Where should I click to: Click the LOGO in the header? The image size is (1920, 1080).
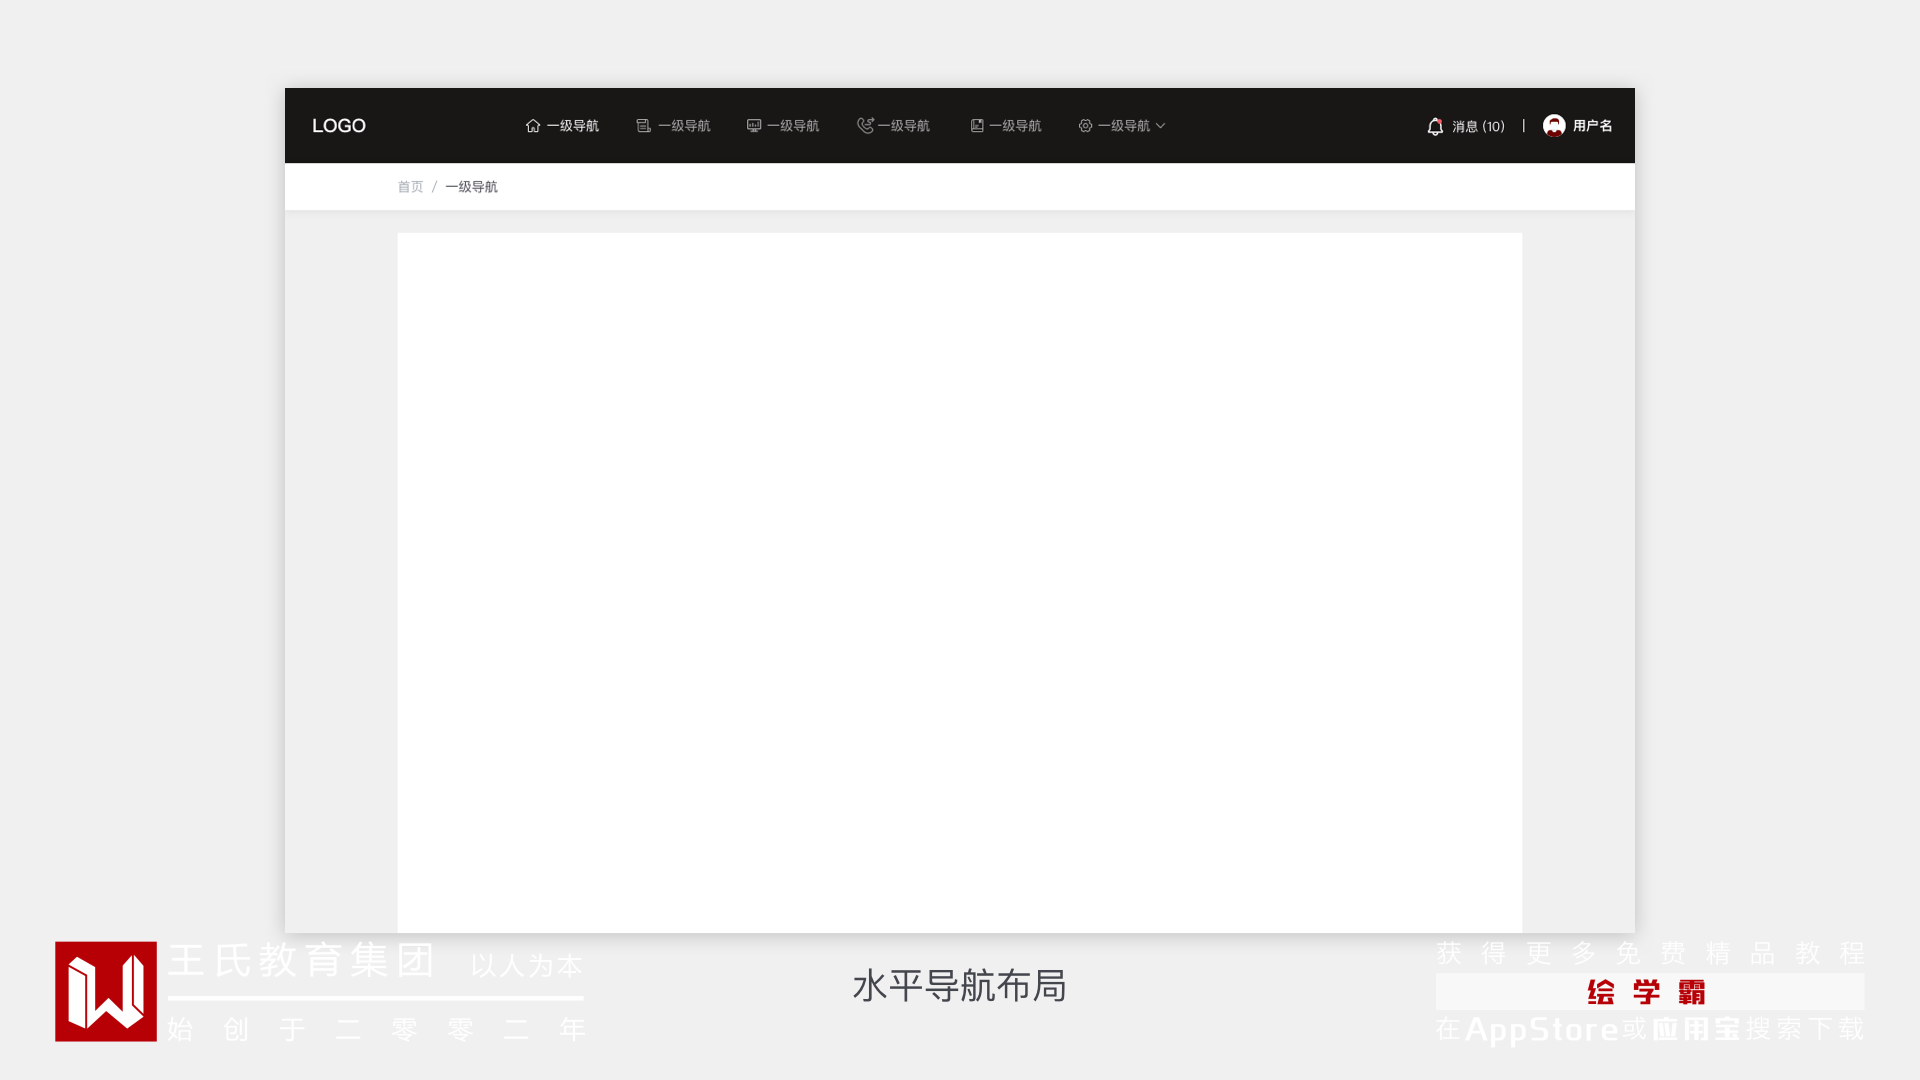[339, 126]
